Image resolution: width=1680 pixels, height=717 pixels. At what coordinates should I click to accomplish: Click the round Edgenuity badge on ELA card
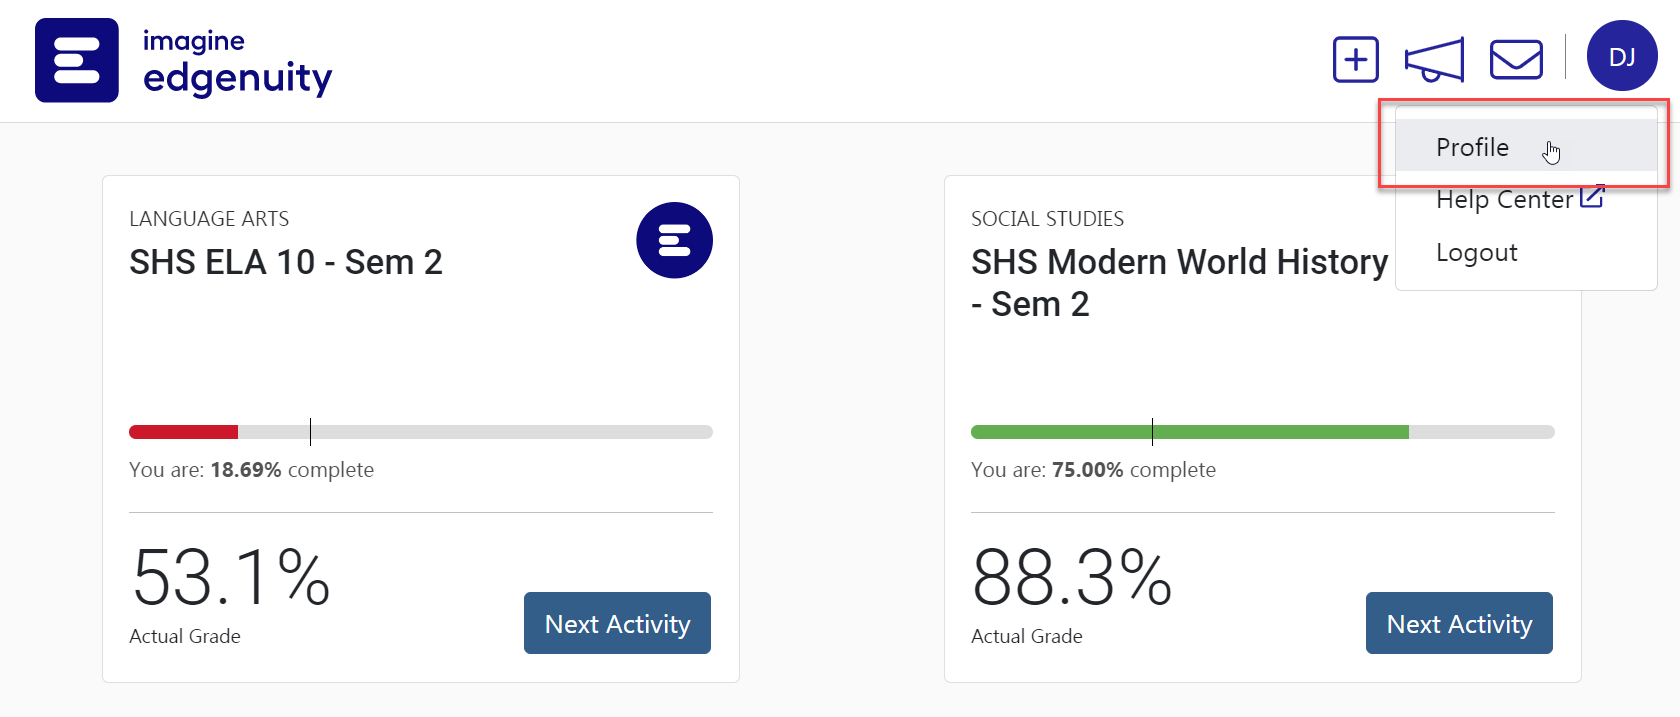point(674,240)
